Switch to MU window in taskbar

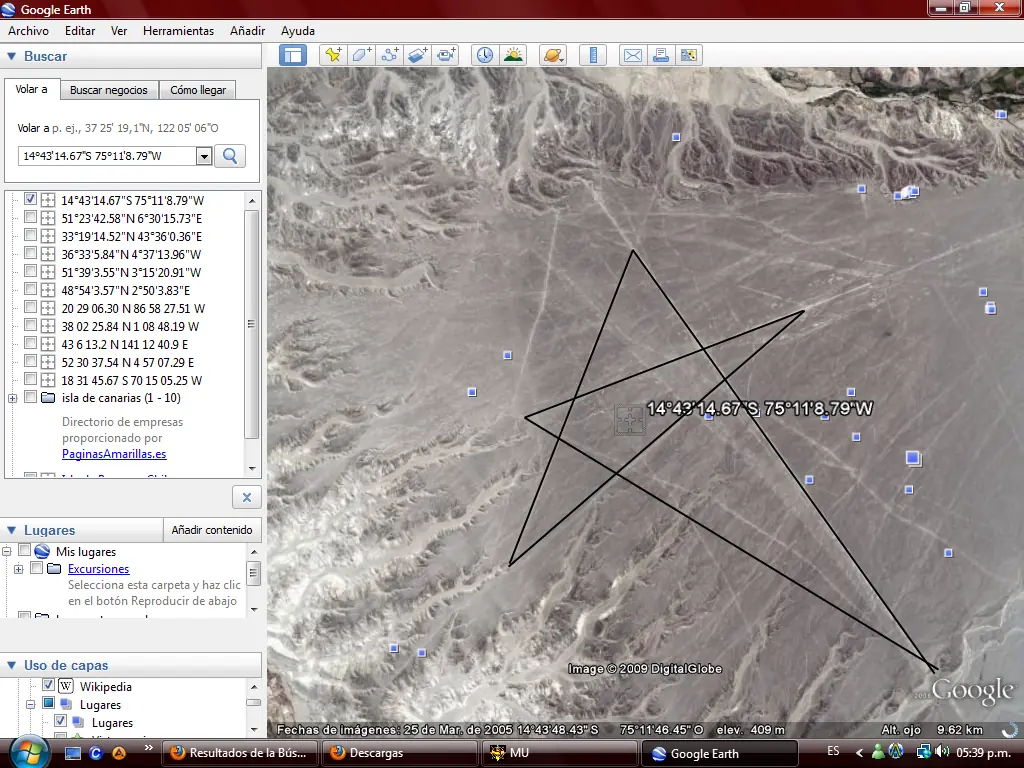point(559,753)
